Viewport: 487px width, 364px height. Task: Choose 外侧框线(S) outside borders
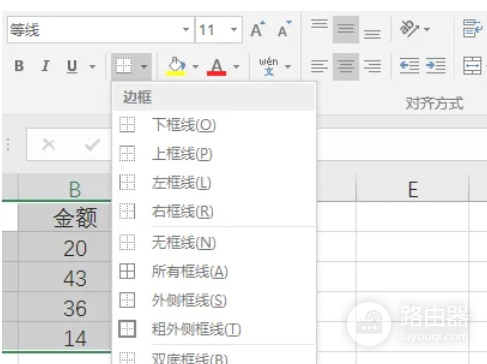point(214,300)
